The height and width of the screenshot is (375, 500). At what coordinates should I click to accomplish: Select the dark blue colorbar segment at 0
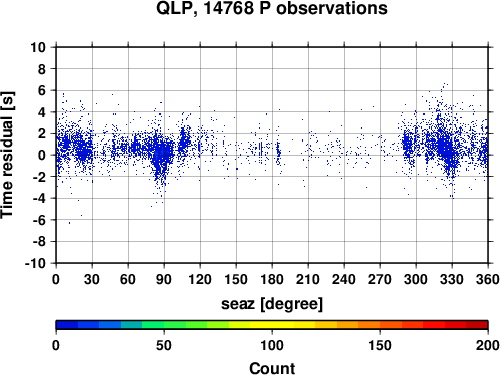tap(67, 325)
